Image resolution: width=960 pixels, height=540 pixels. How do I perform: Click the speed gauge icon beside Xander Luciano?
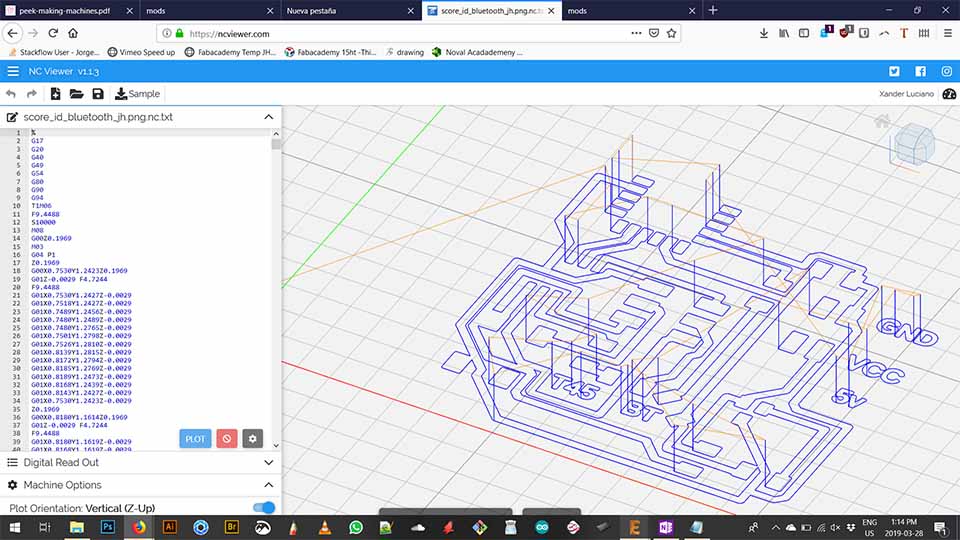point(949,94)
